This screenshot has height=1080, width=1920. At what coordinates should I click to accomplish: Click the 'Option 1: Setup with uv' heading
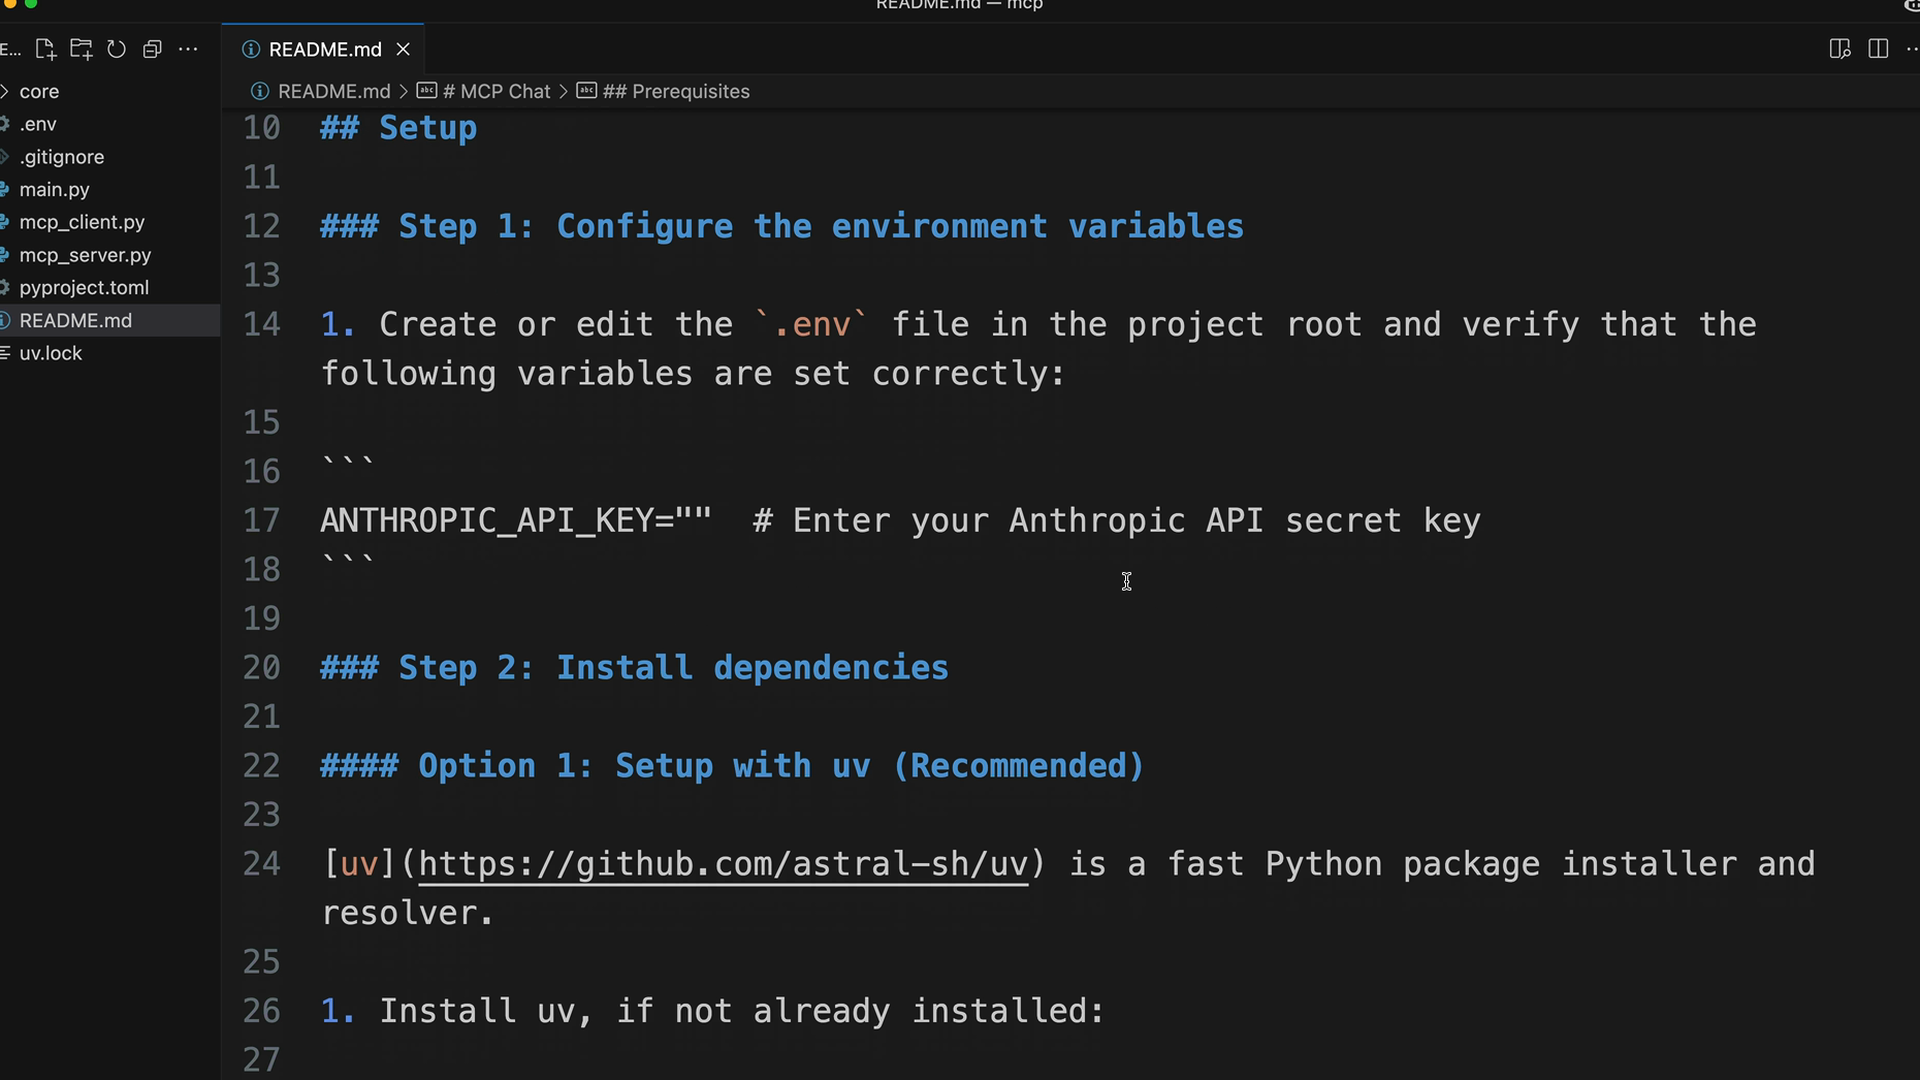point(732,765)
